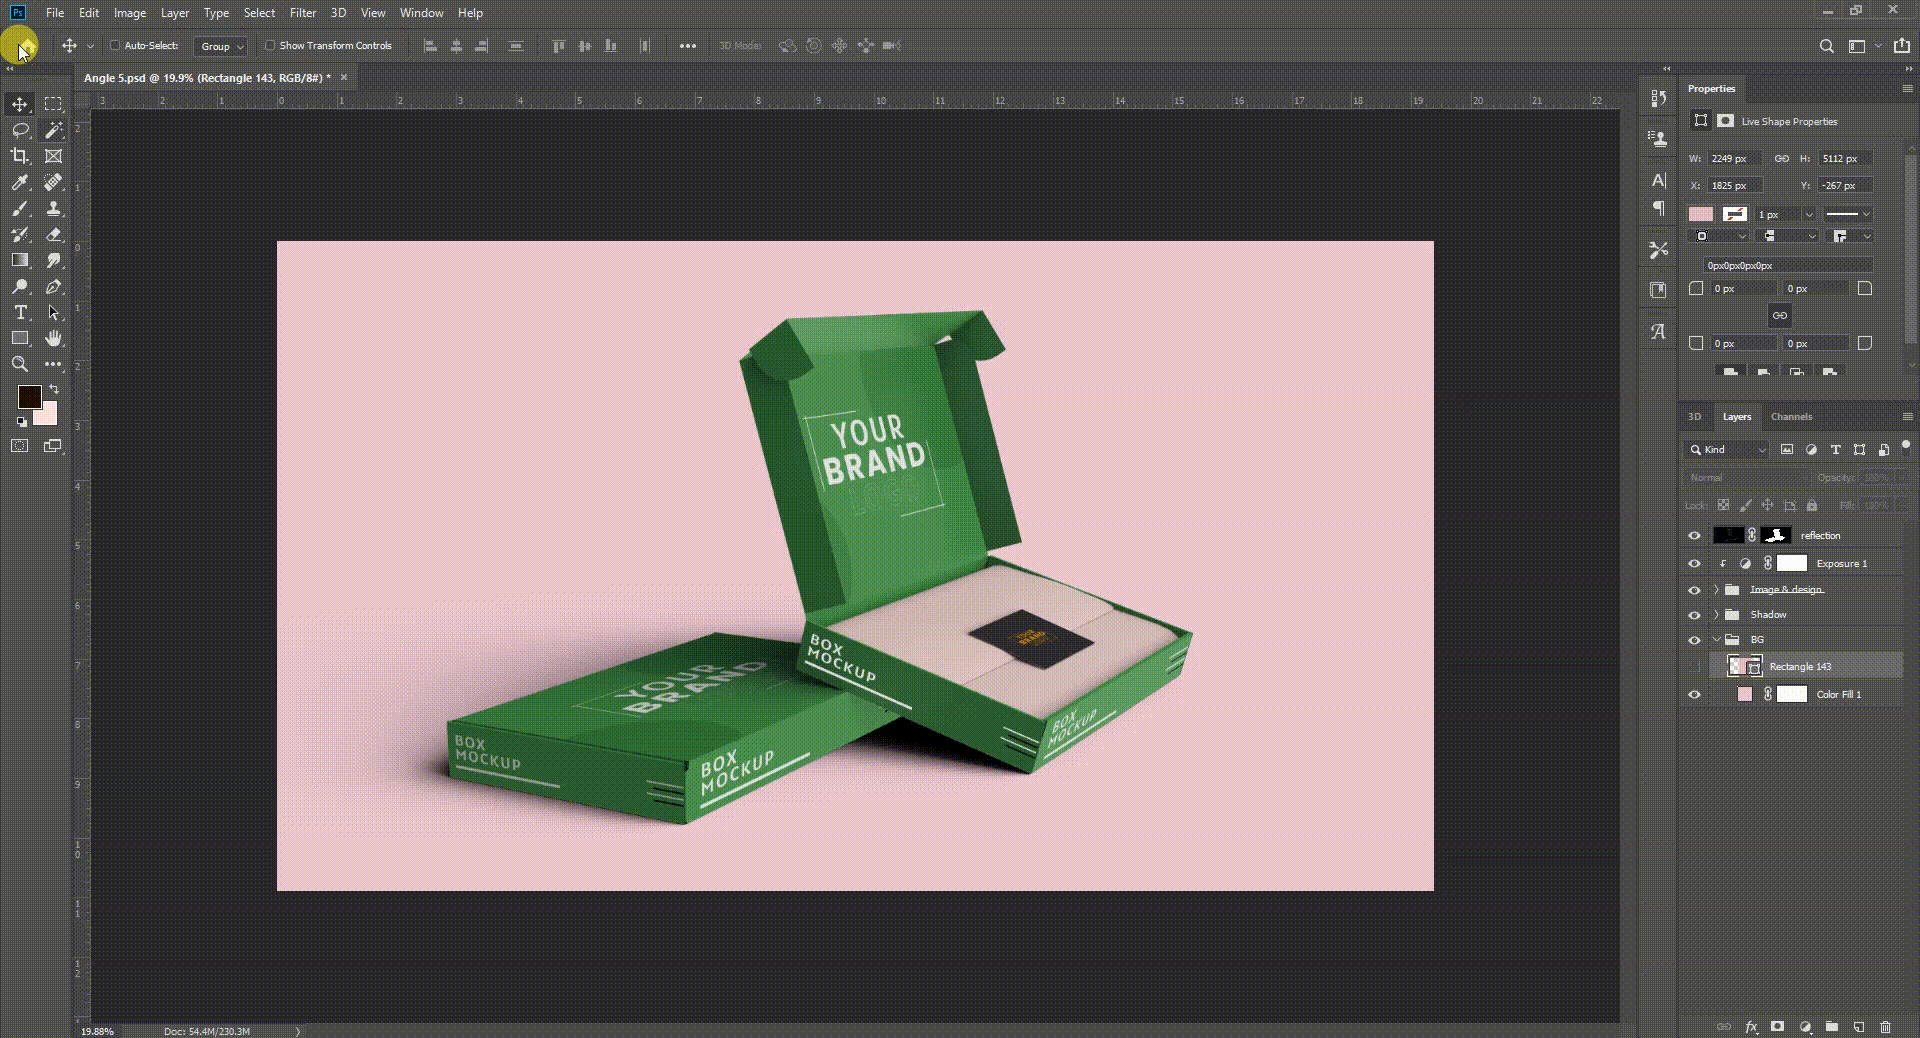Click the delete layer trash icon

pyautogui.click(x=1885, y=1027)
